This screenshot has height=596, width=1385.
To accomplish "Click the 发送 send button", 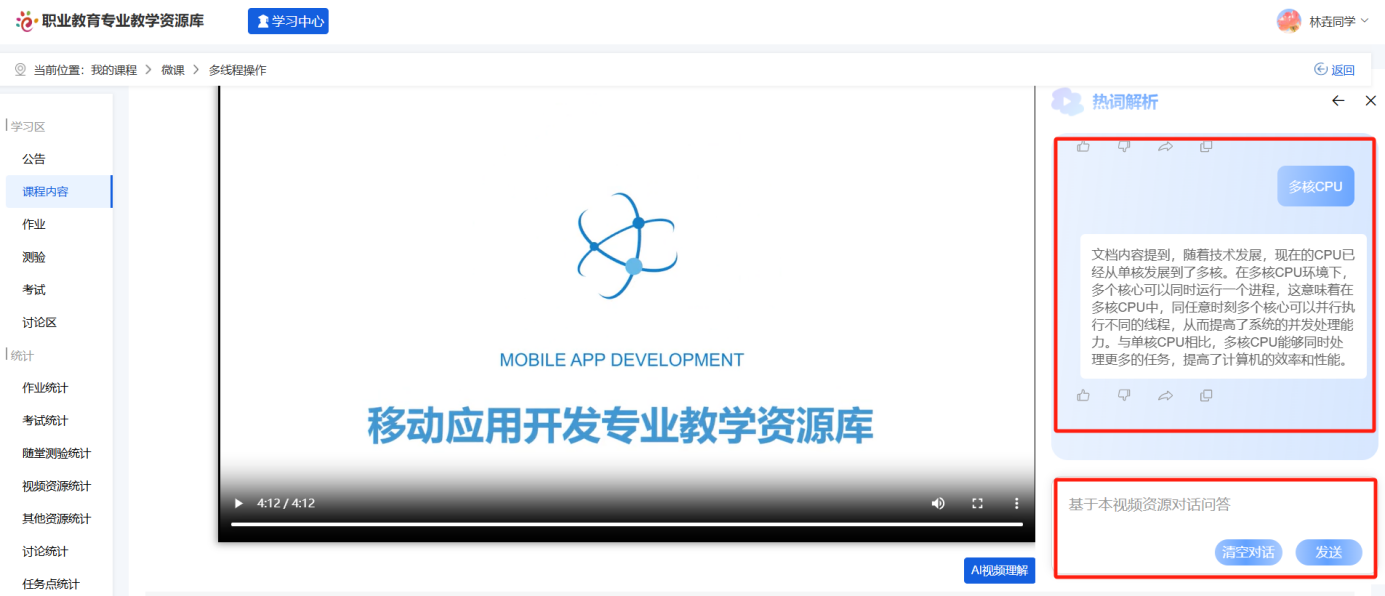I will (x=1328, y=552).
